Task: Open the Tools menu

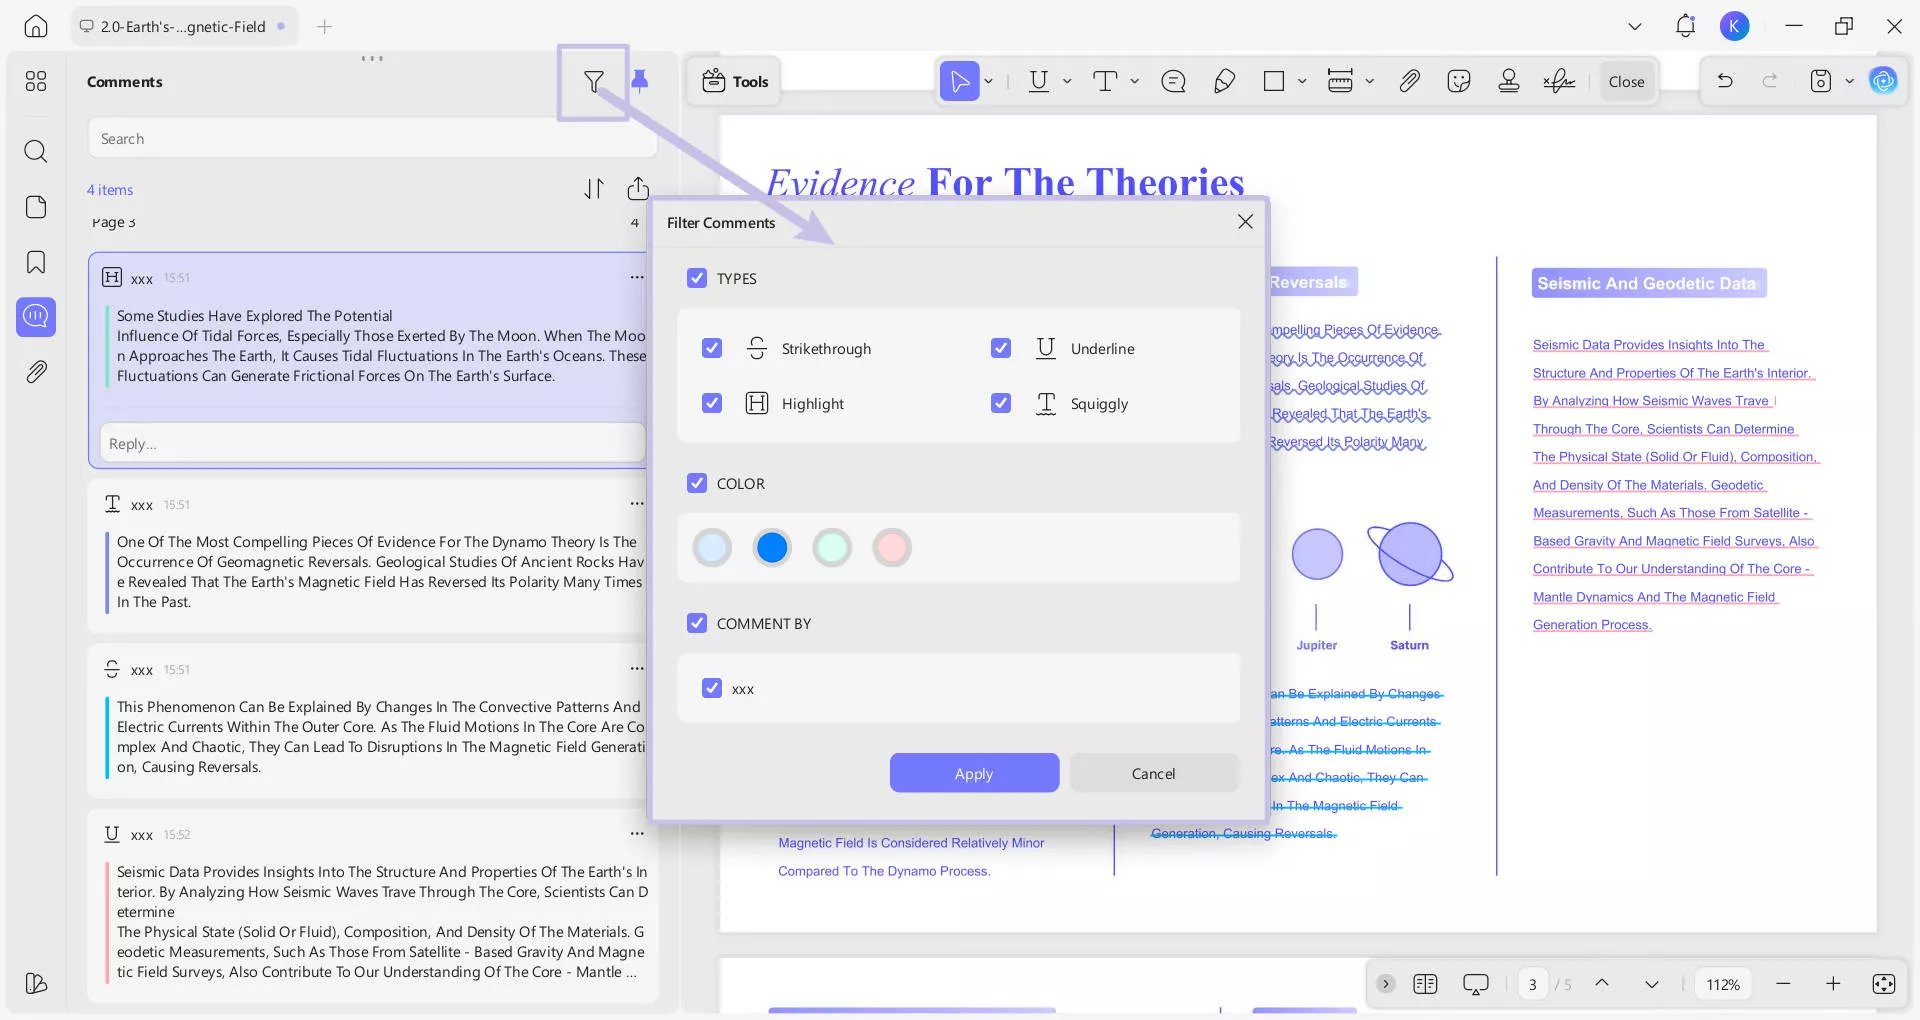Action: 735,81
